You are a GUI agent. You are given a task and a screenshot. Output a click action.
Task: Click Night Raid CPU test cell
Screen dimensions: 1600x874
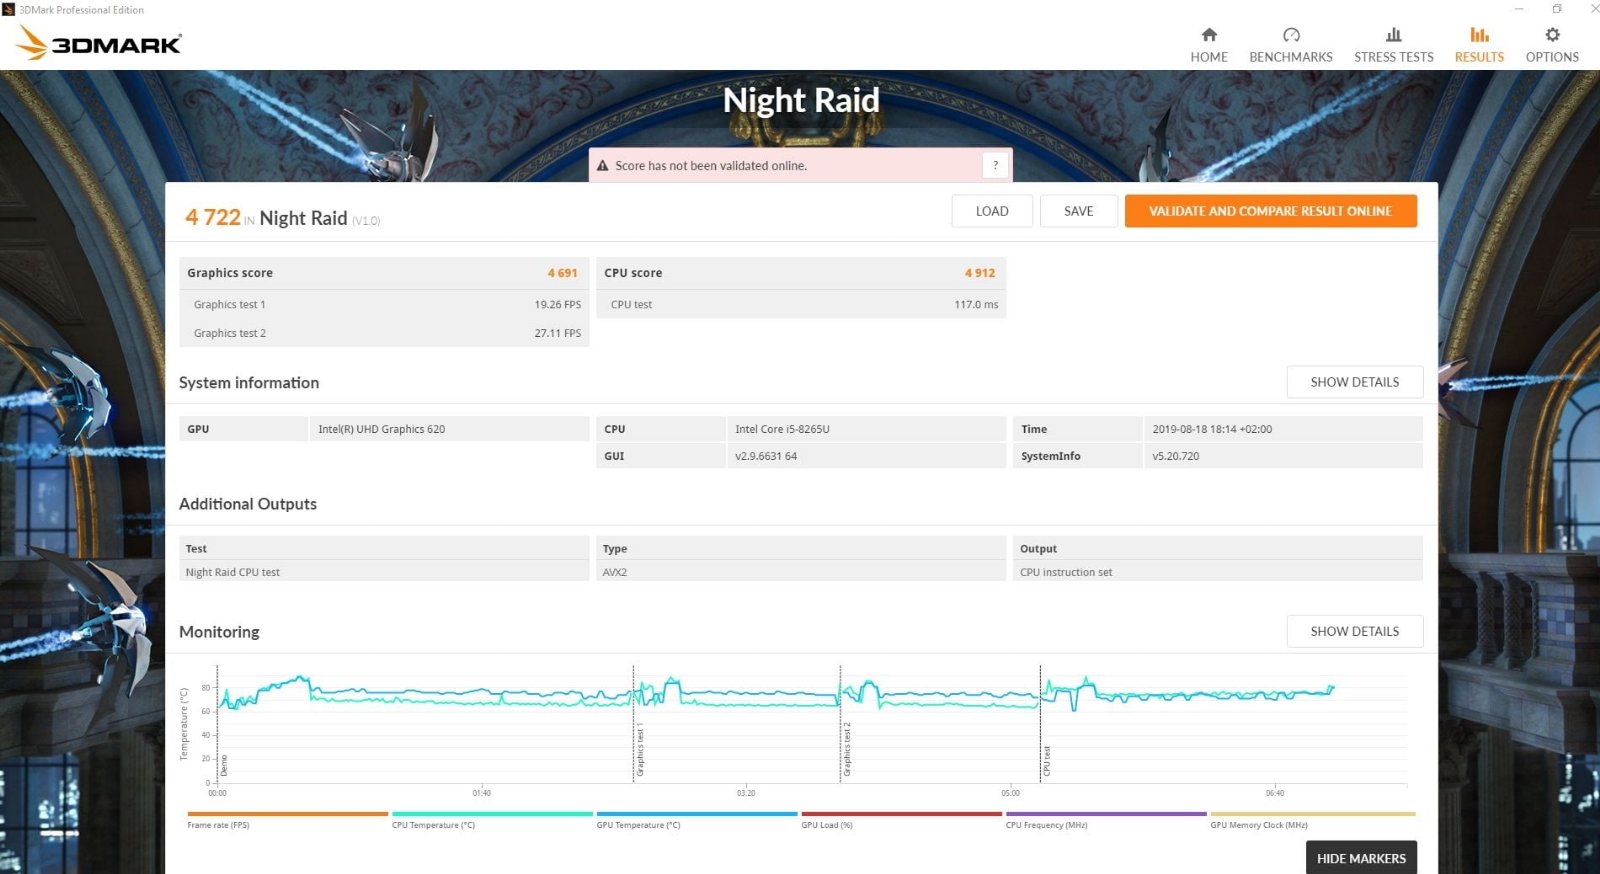click(384, 572)
